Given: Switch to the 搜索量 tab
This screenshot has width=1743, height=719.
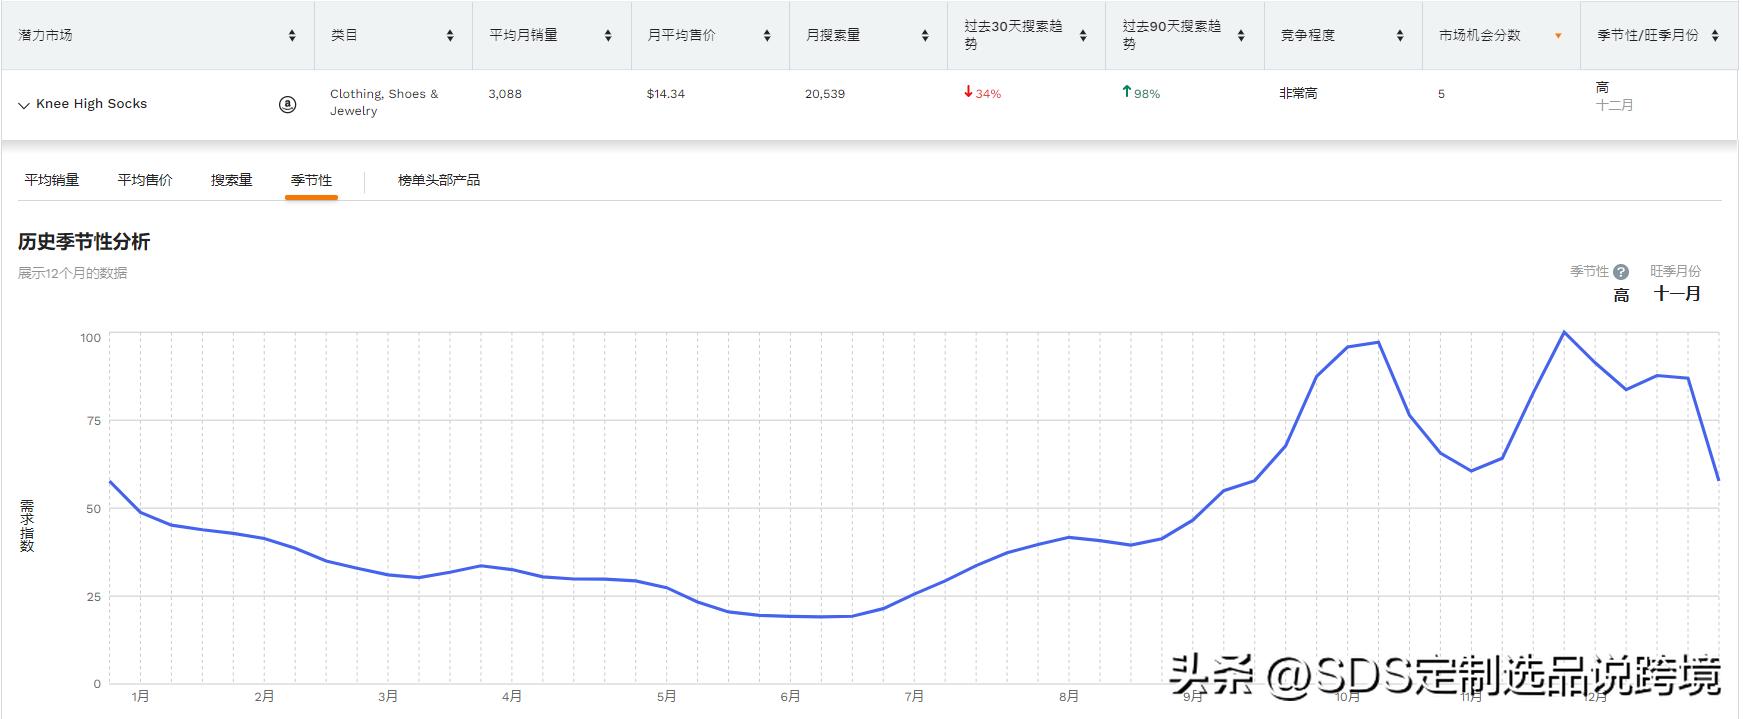Looking at the screenshot, I should pos(231,180).
